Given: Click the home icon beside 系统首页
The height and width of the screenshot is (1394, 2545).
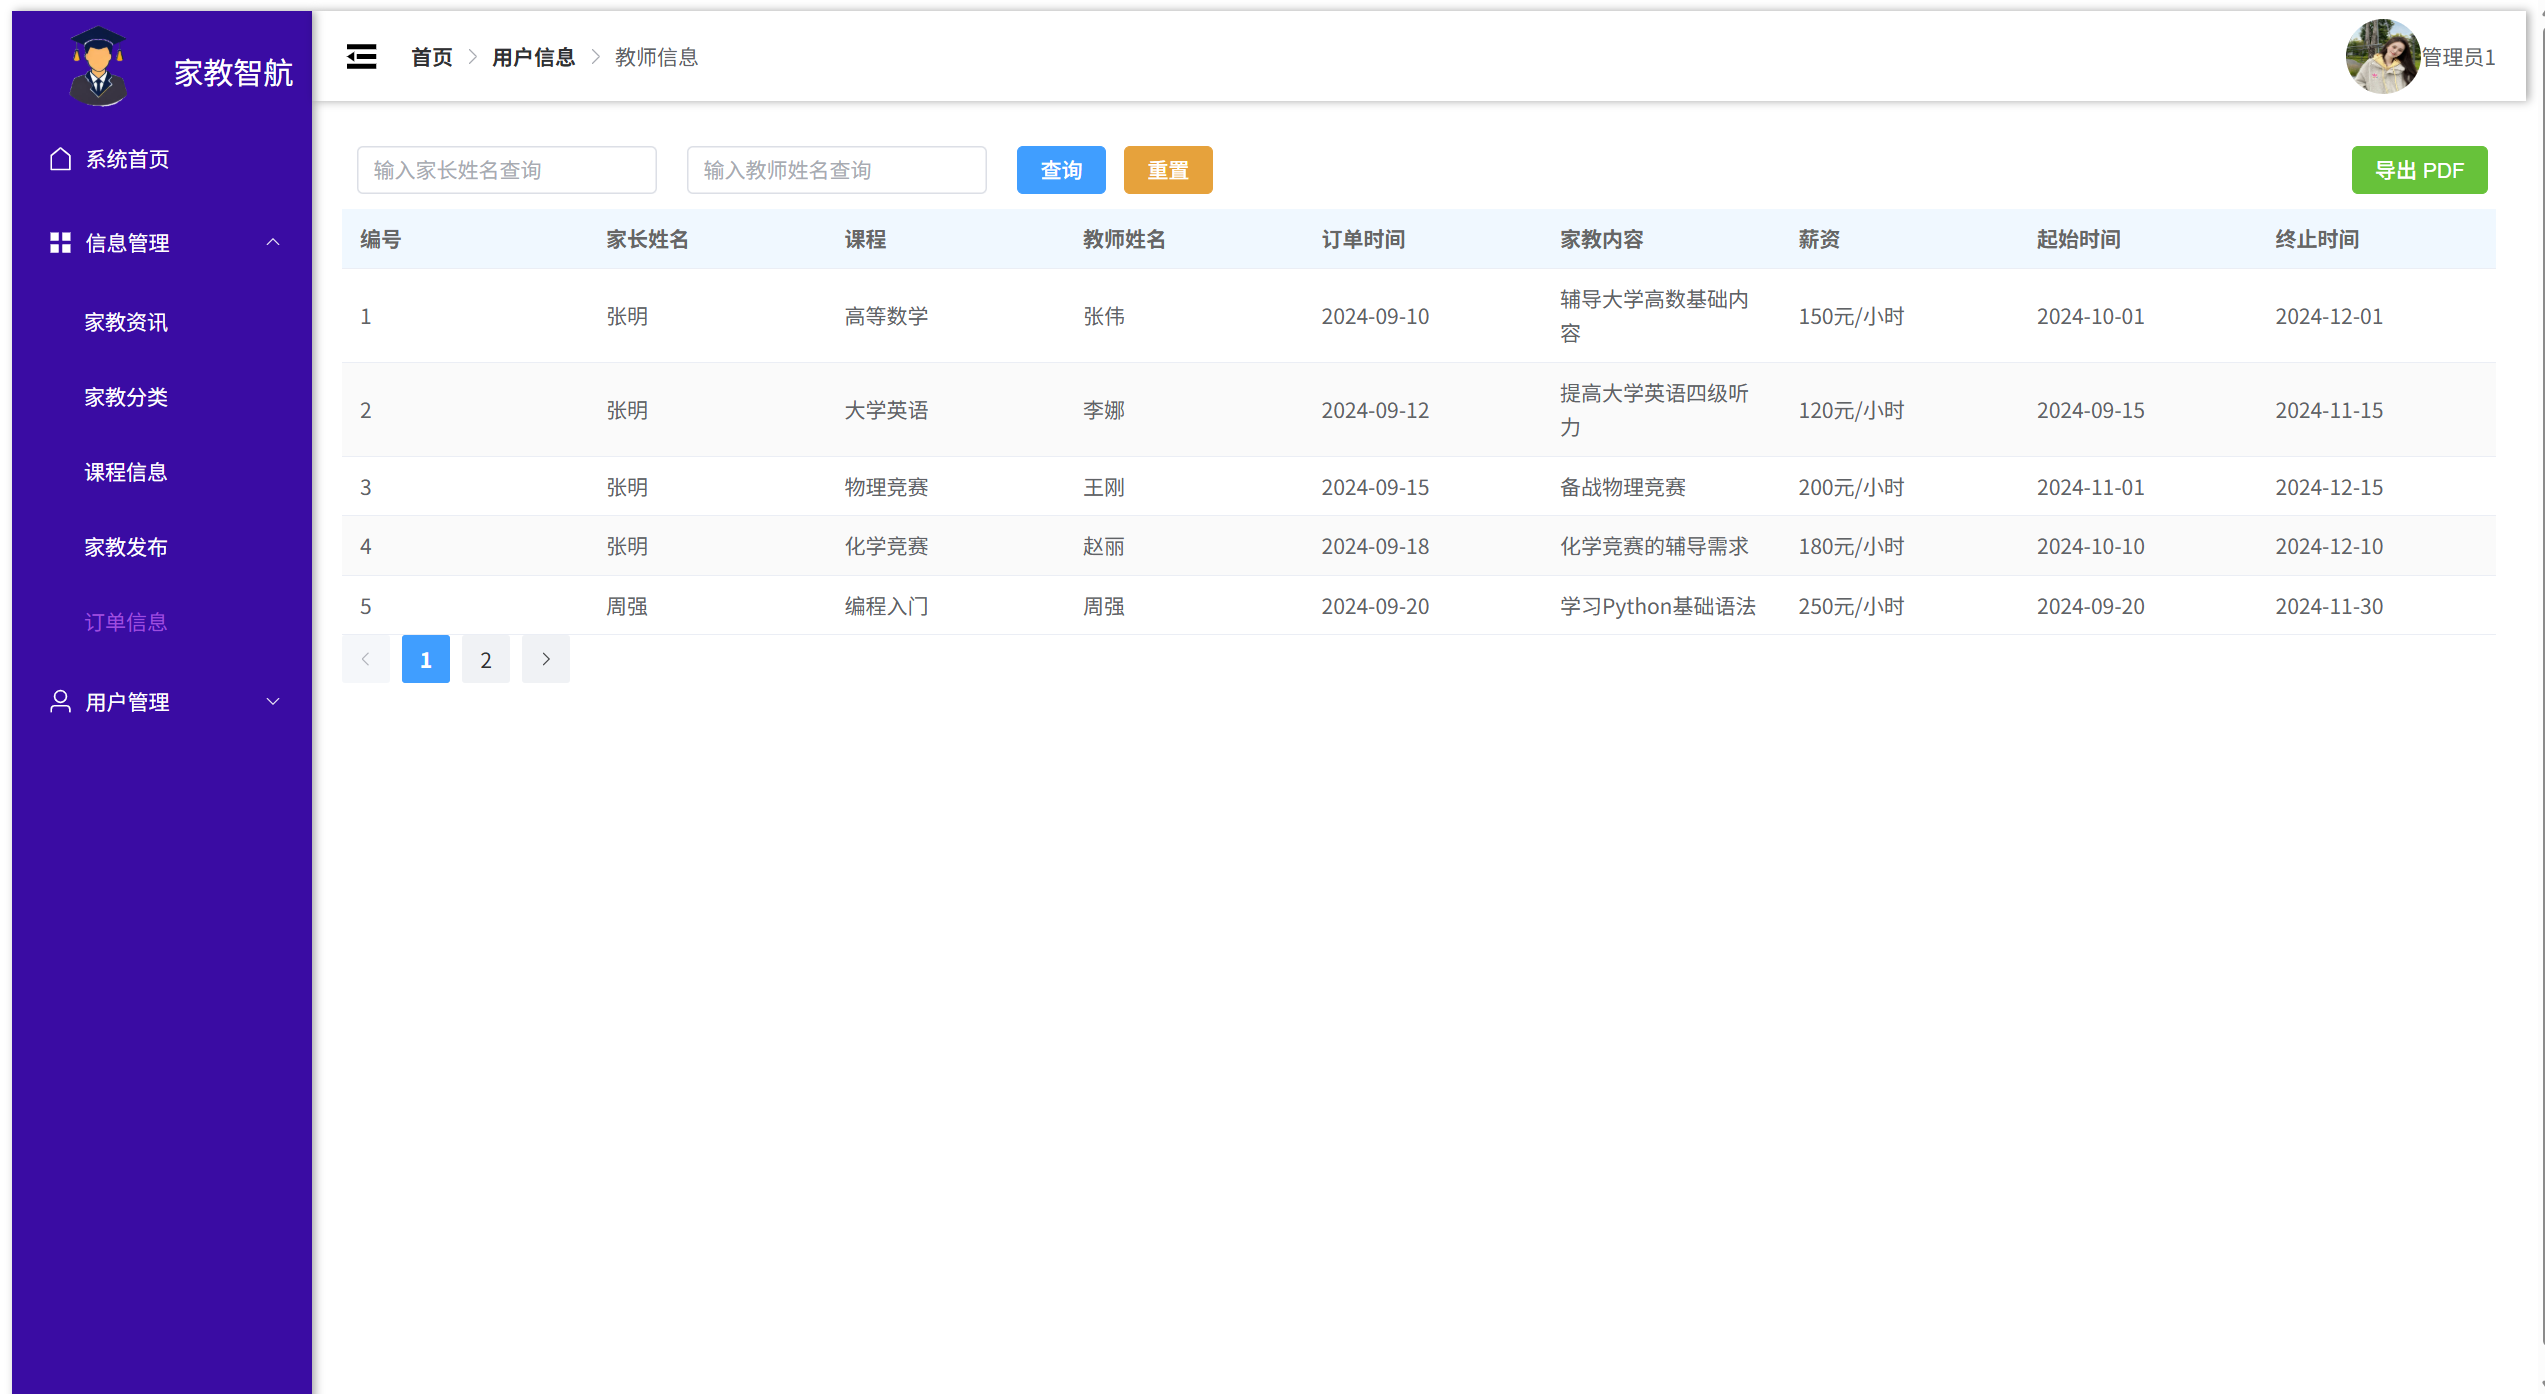Looking at the screenshot, I should pos(60,159).
